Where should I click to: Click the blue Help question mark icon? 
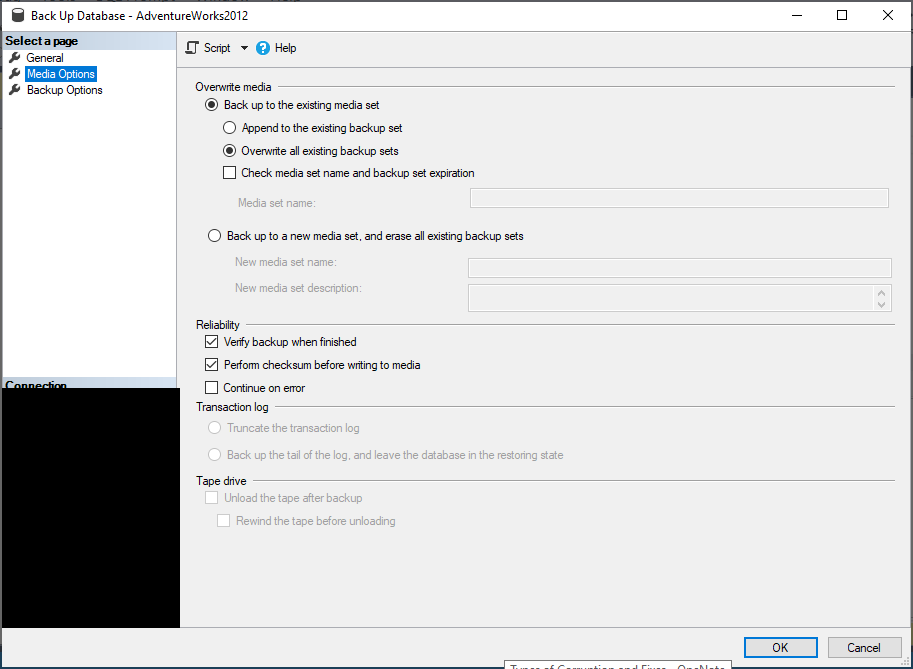pyautogui.click(x=263, y=48)
